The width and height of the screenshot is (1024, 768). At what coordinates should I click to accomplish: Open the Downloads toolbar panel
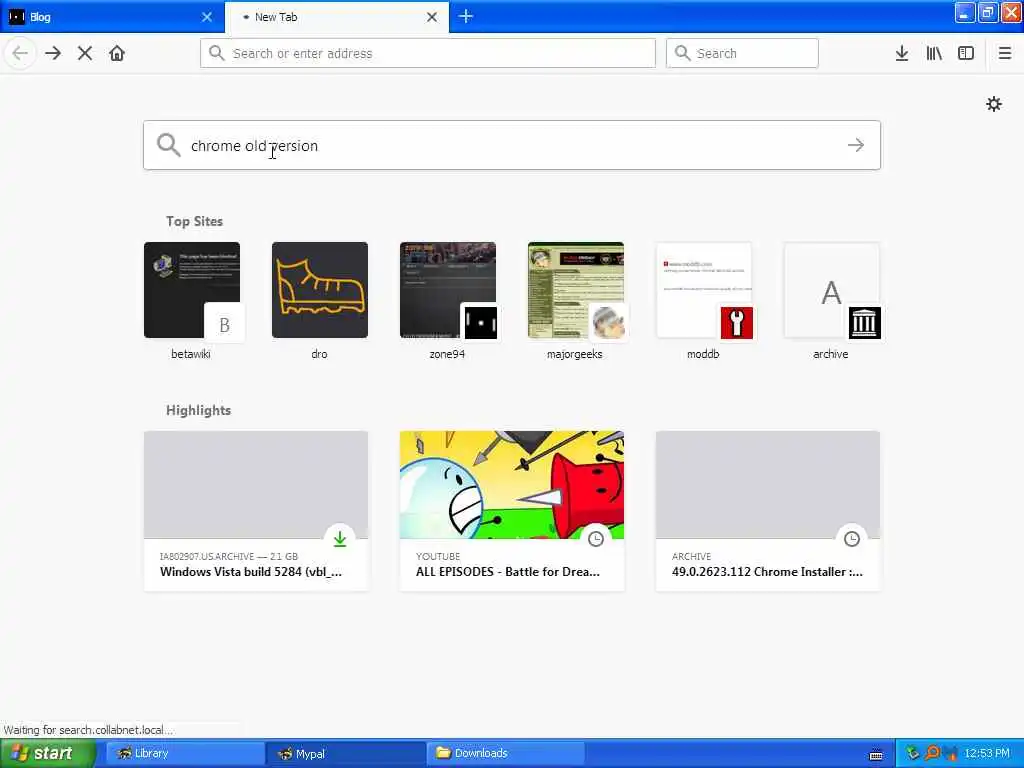point(902,53)
